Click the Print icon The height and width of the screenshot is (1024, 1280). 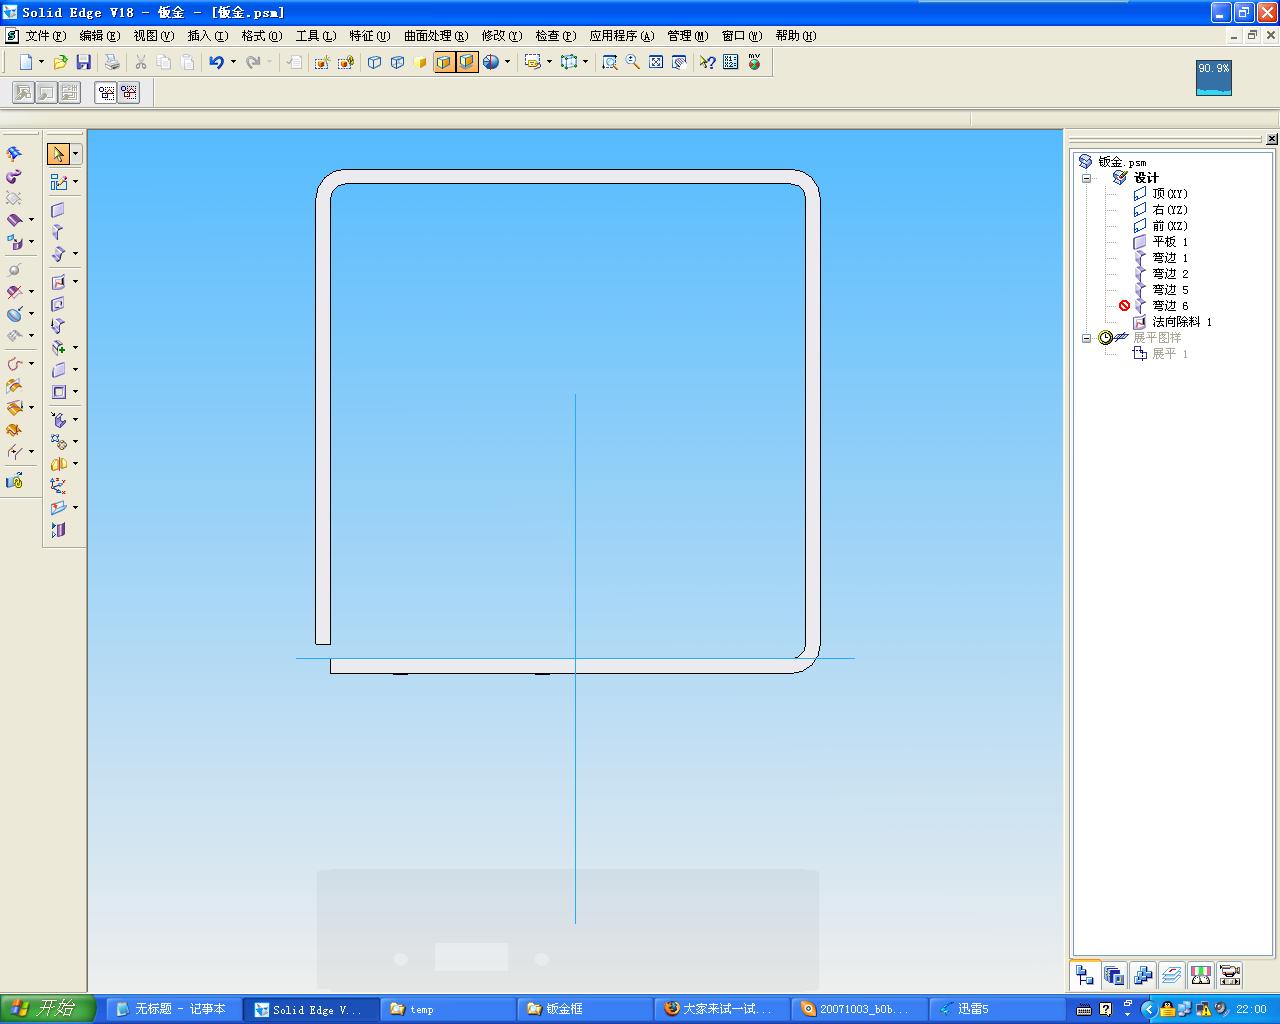[112, 62]
